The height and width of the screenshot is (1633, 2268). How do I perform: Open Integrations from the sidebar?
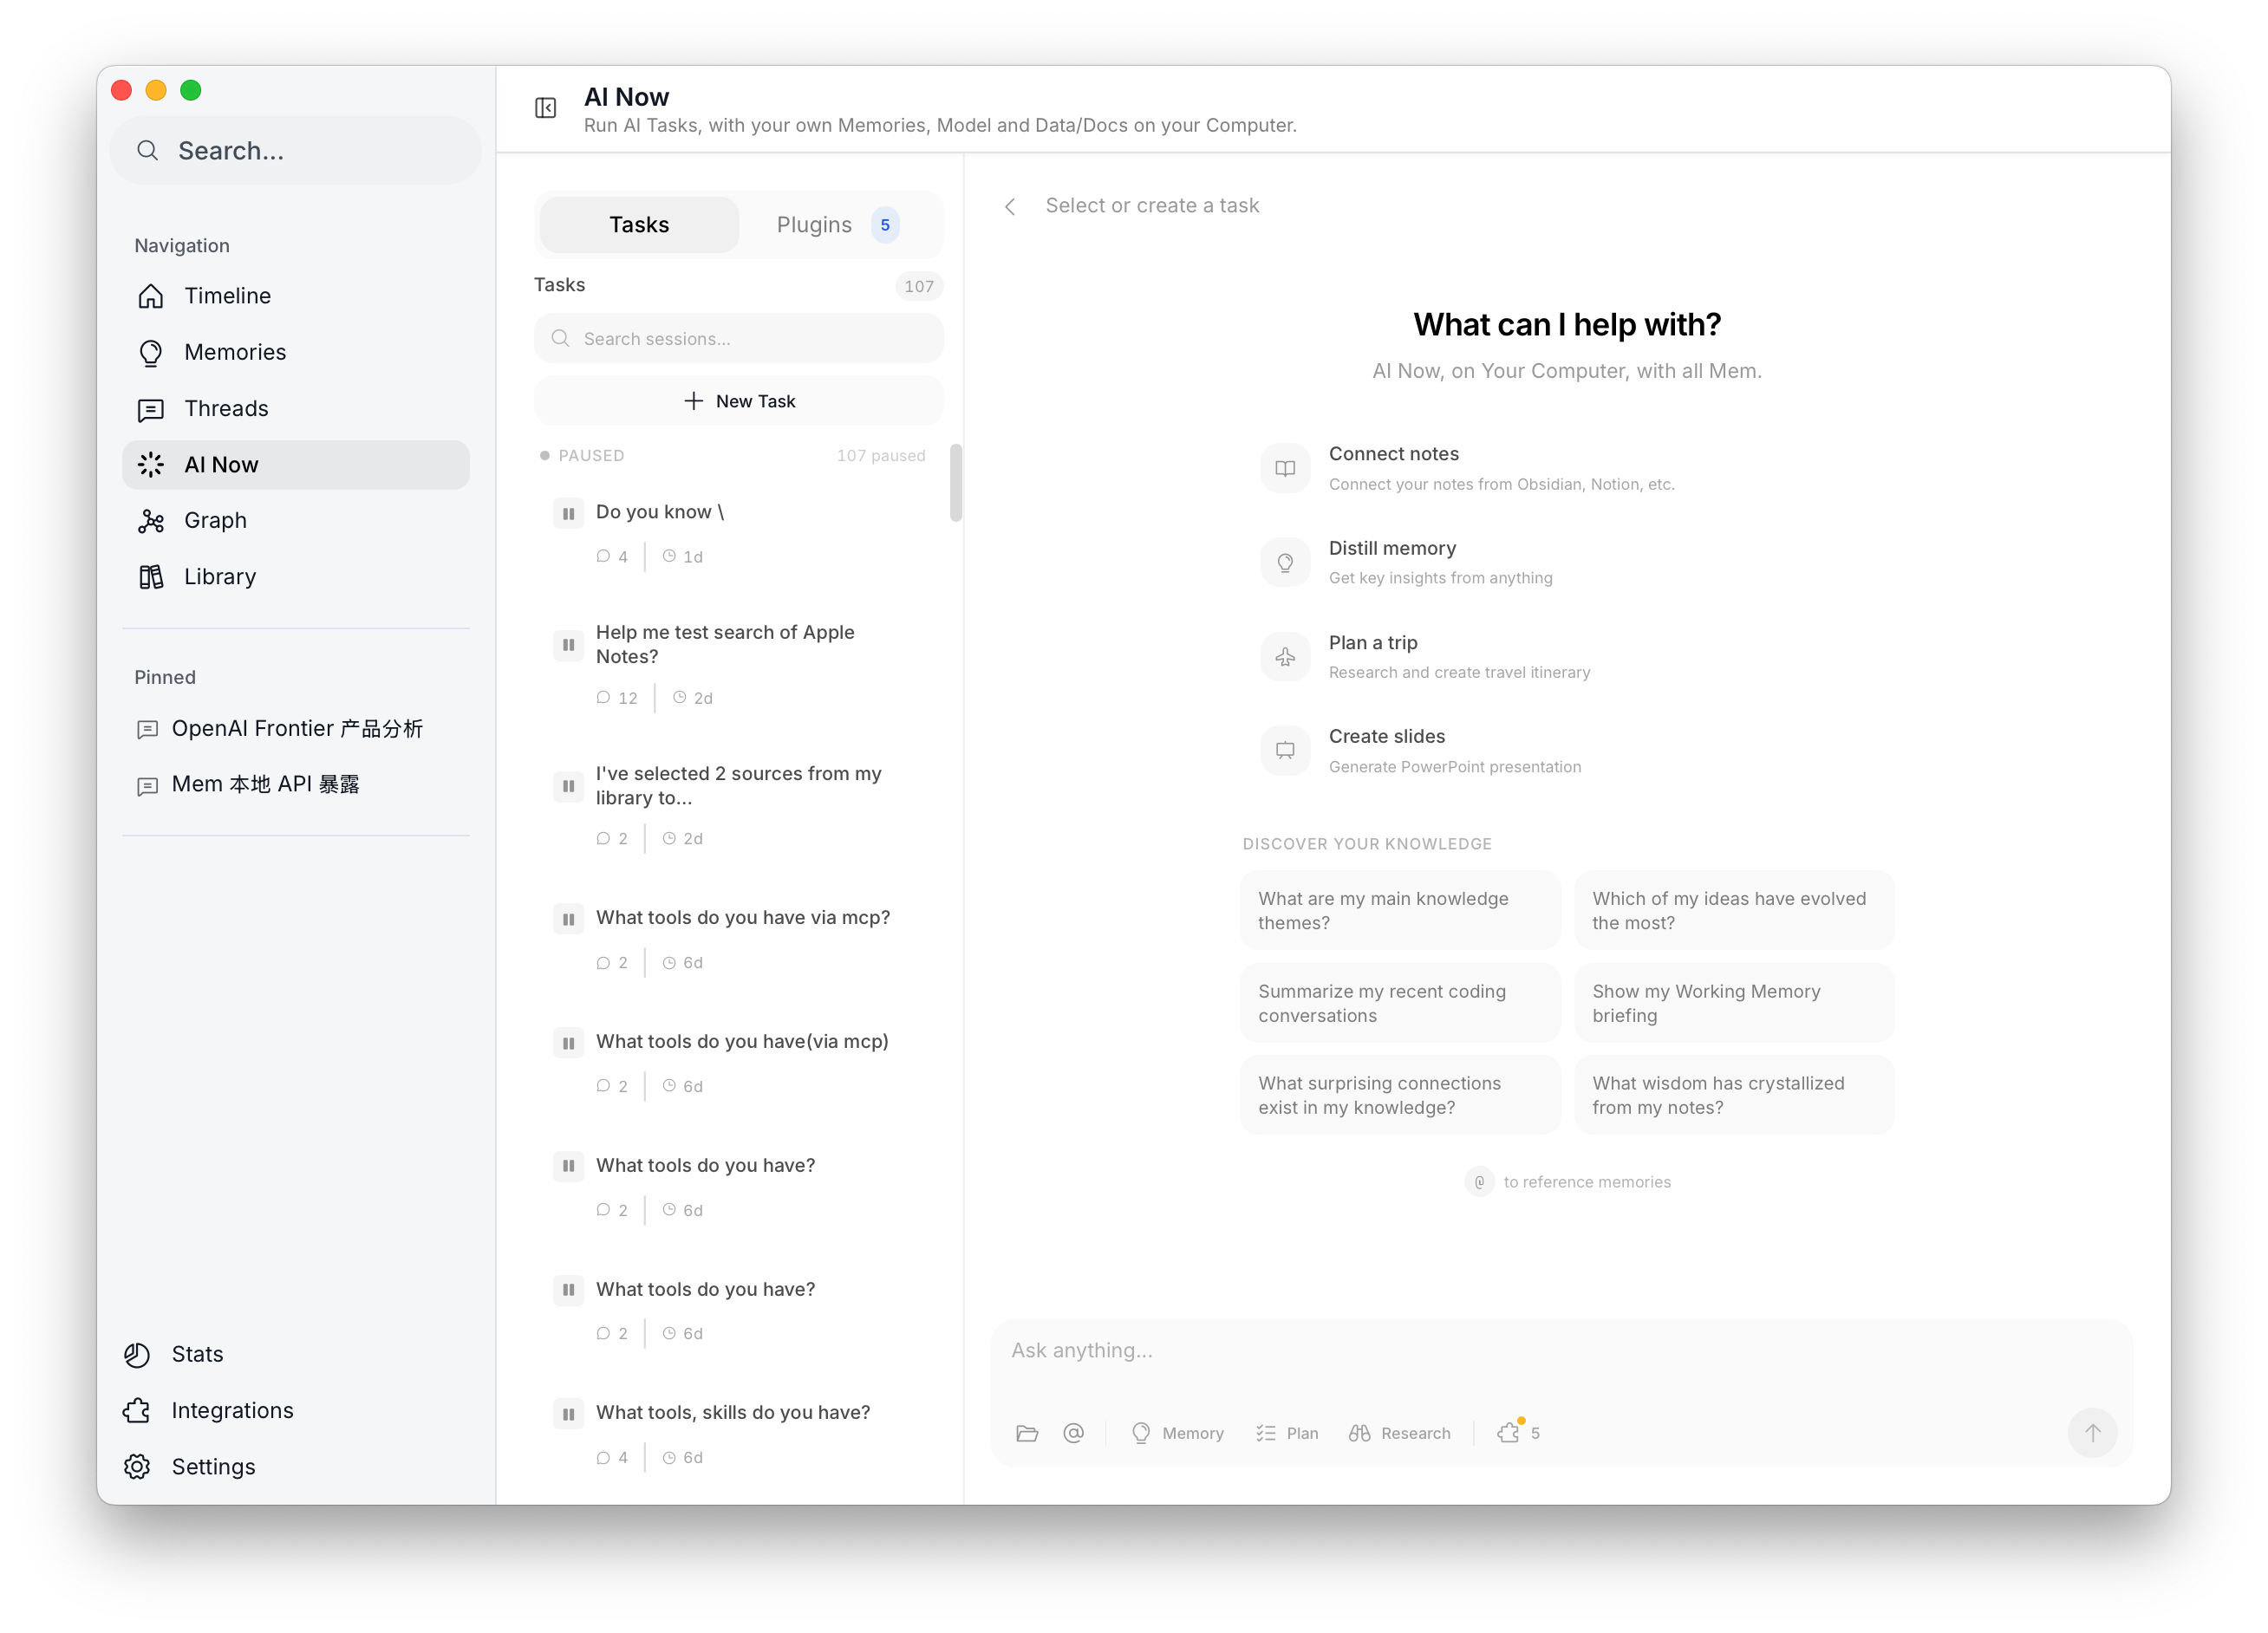(232, 1410)
